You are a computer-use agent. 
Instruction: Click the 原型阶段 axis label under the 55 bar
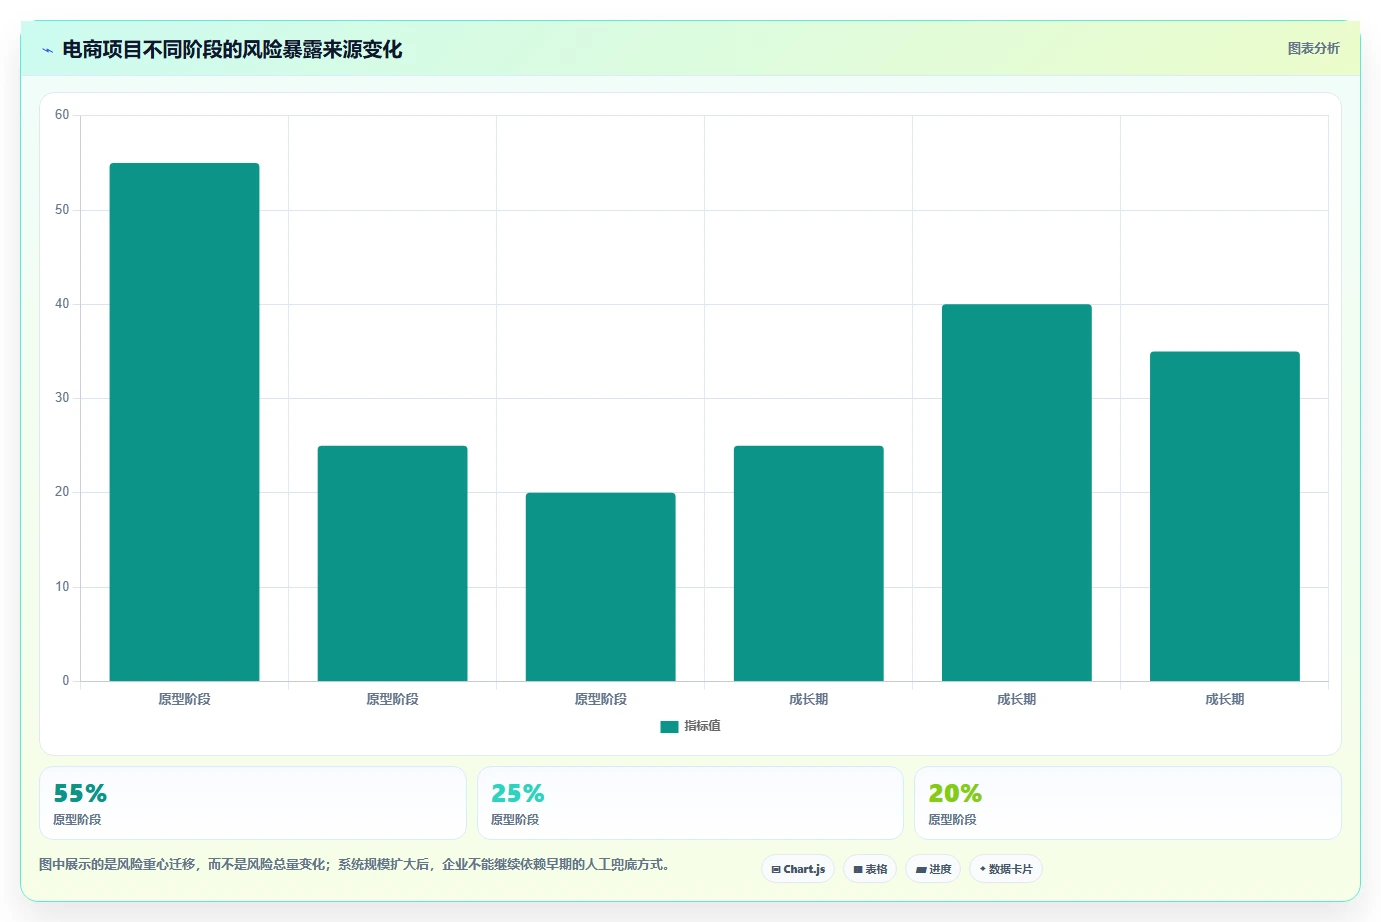(x=184, y=699)
